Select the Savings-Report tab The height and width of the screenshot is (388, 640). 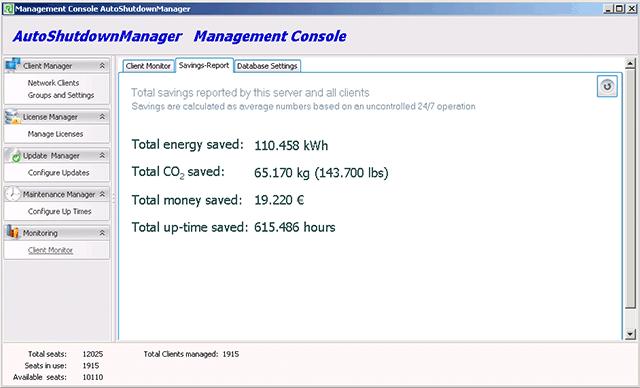tap(204, 65)
